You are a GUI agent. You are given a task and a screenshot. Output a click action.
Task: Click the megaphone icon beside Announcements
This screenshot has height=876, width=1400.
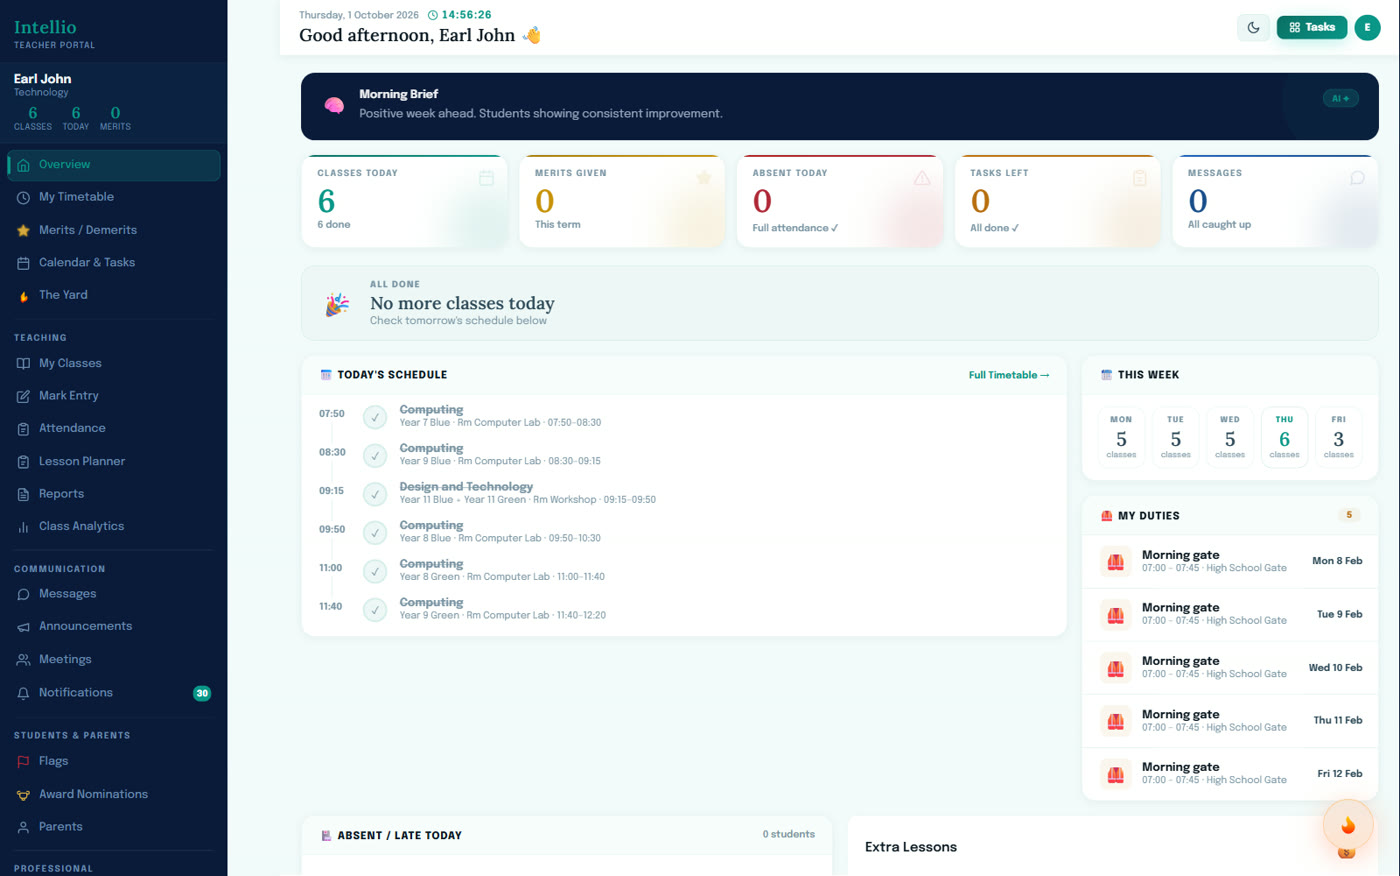pos(23,627)
